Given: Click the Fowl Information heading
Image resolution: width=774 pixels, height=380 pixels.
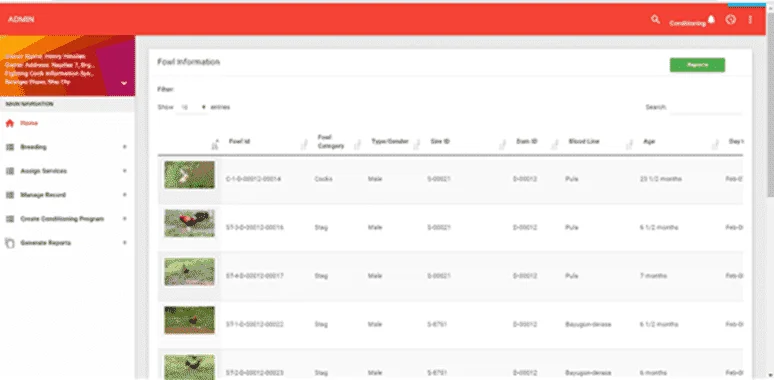Looking at the screenshot, I should [x=189, y=62].
